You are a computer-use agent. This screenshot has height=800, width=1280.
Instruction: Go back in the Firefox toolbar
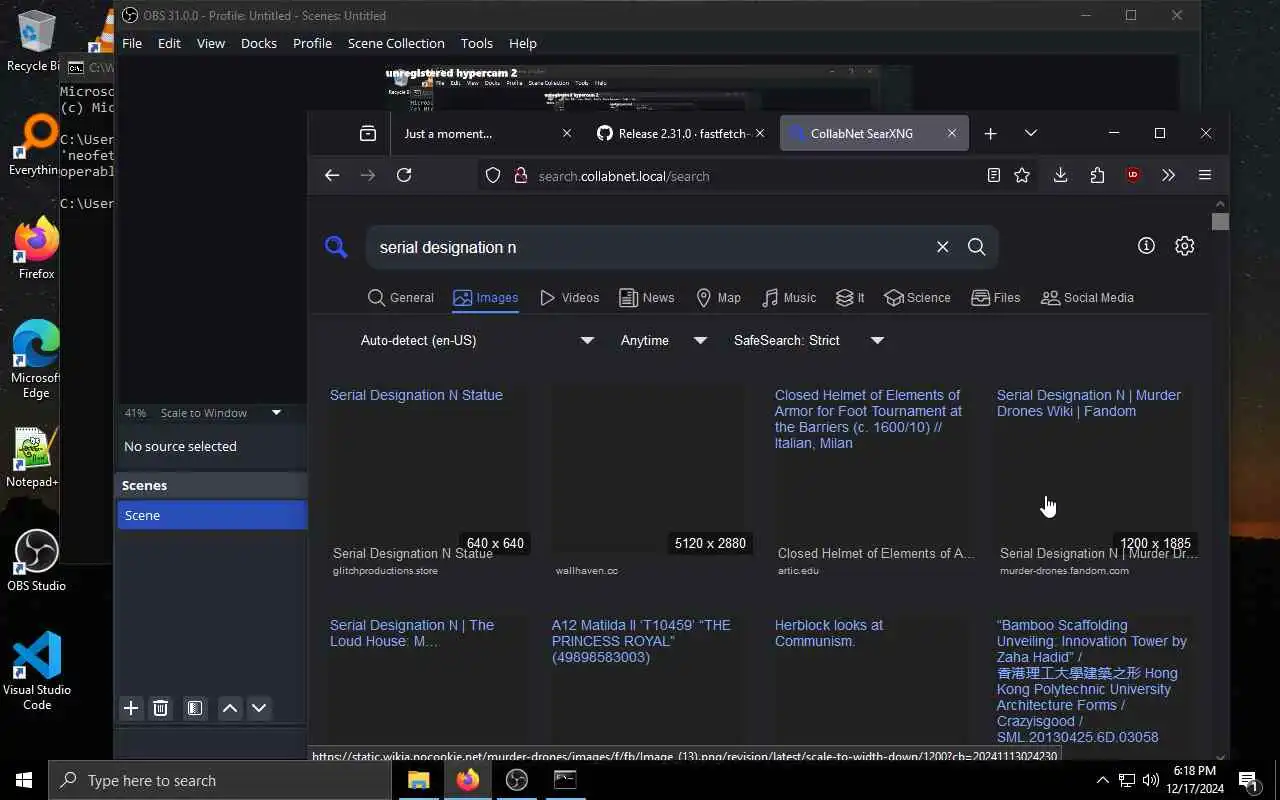[332, 175]
